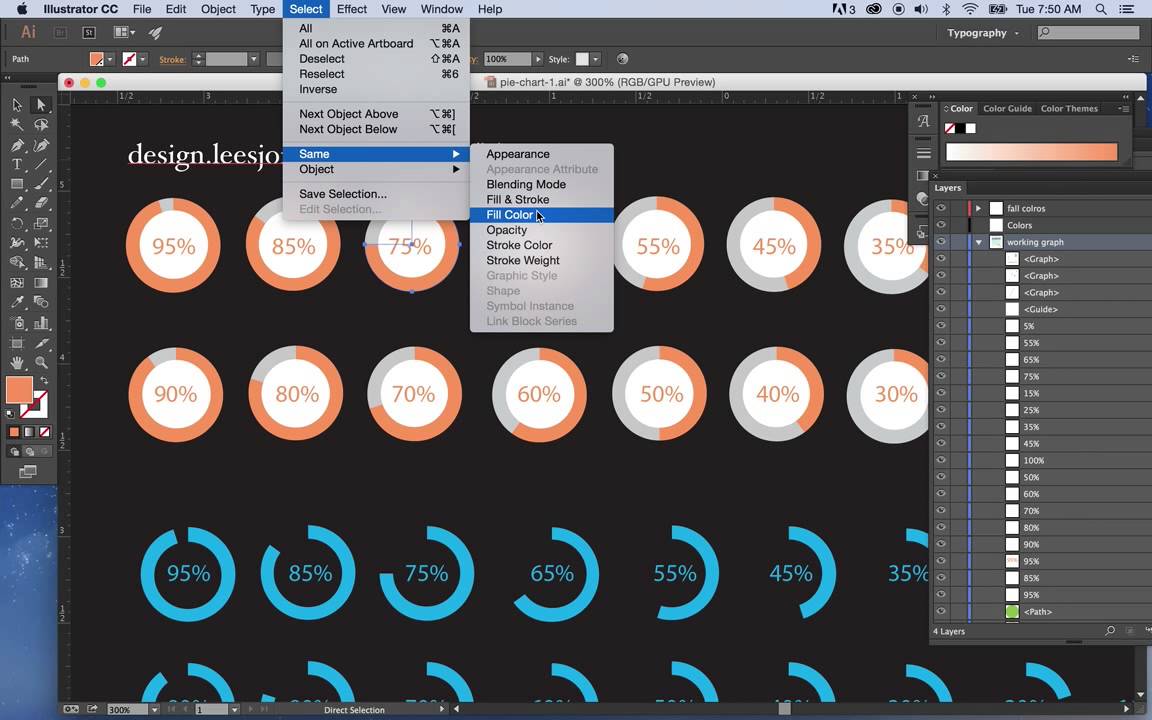Pick the Rectangle tool
The image size is (1152, 720).
17,184
